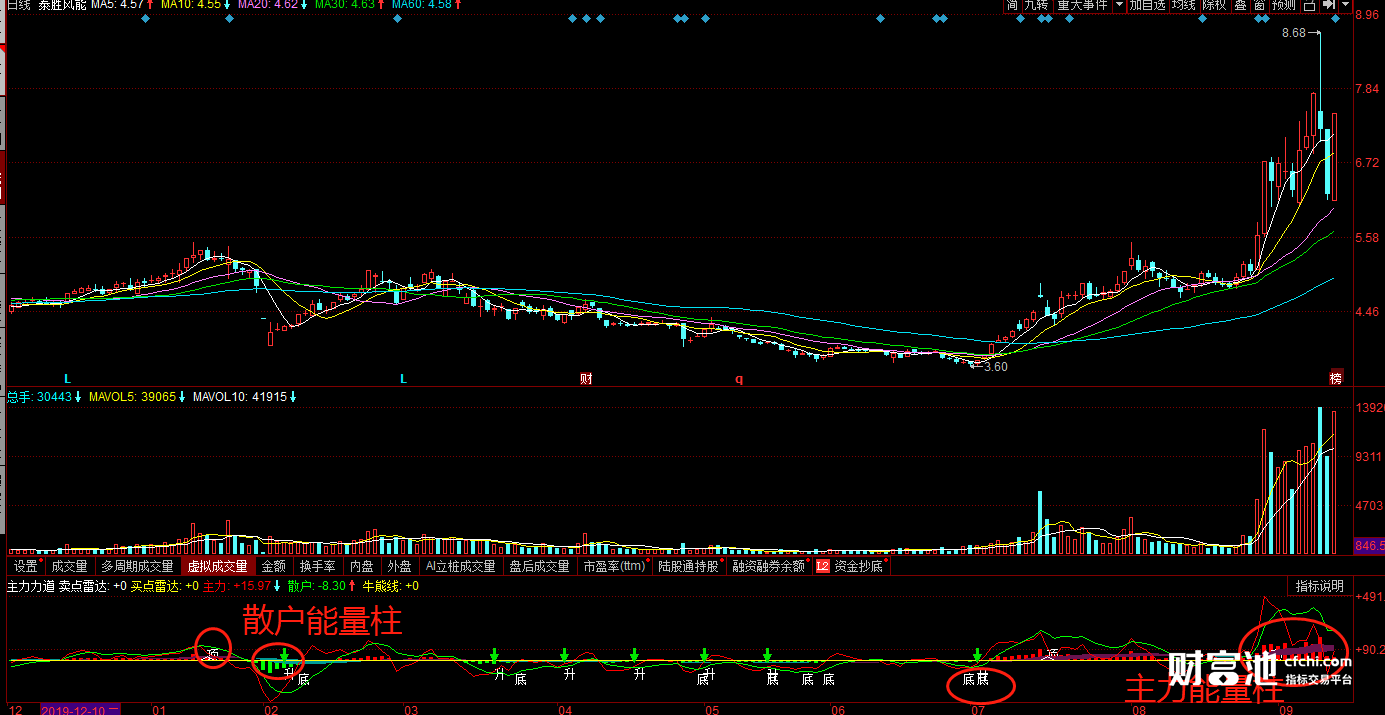Click the 8.96 value on price axis

1366,15
